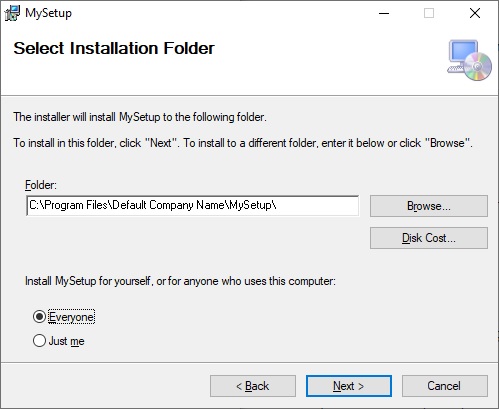The width and height of the screenshot is (499, 409).
Task: Open the Disk Cost dialog
Action: click(429, 238)
